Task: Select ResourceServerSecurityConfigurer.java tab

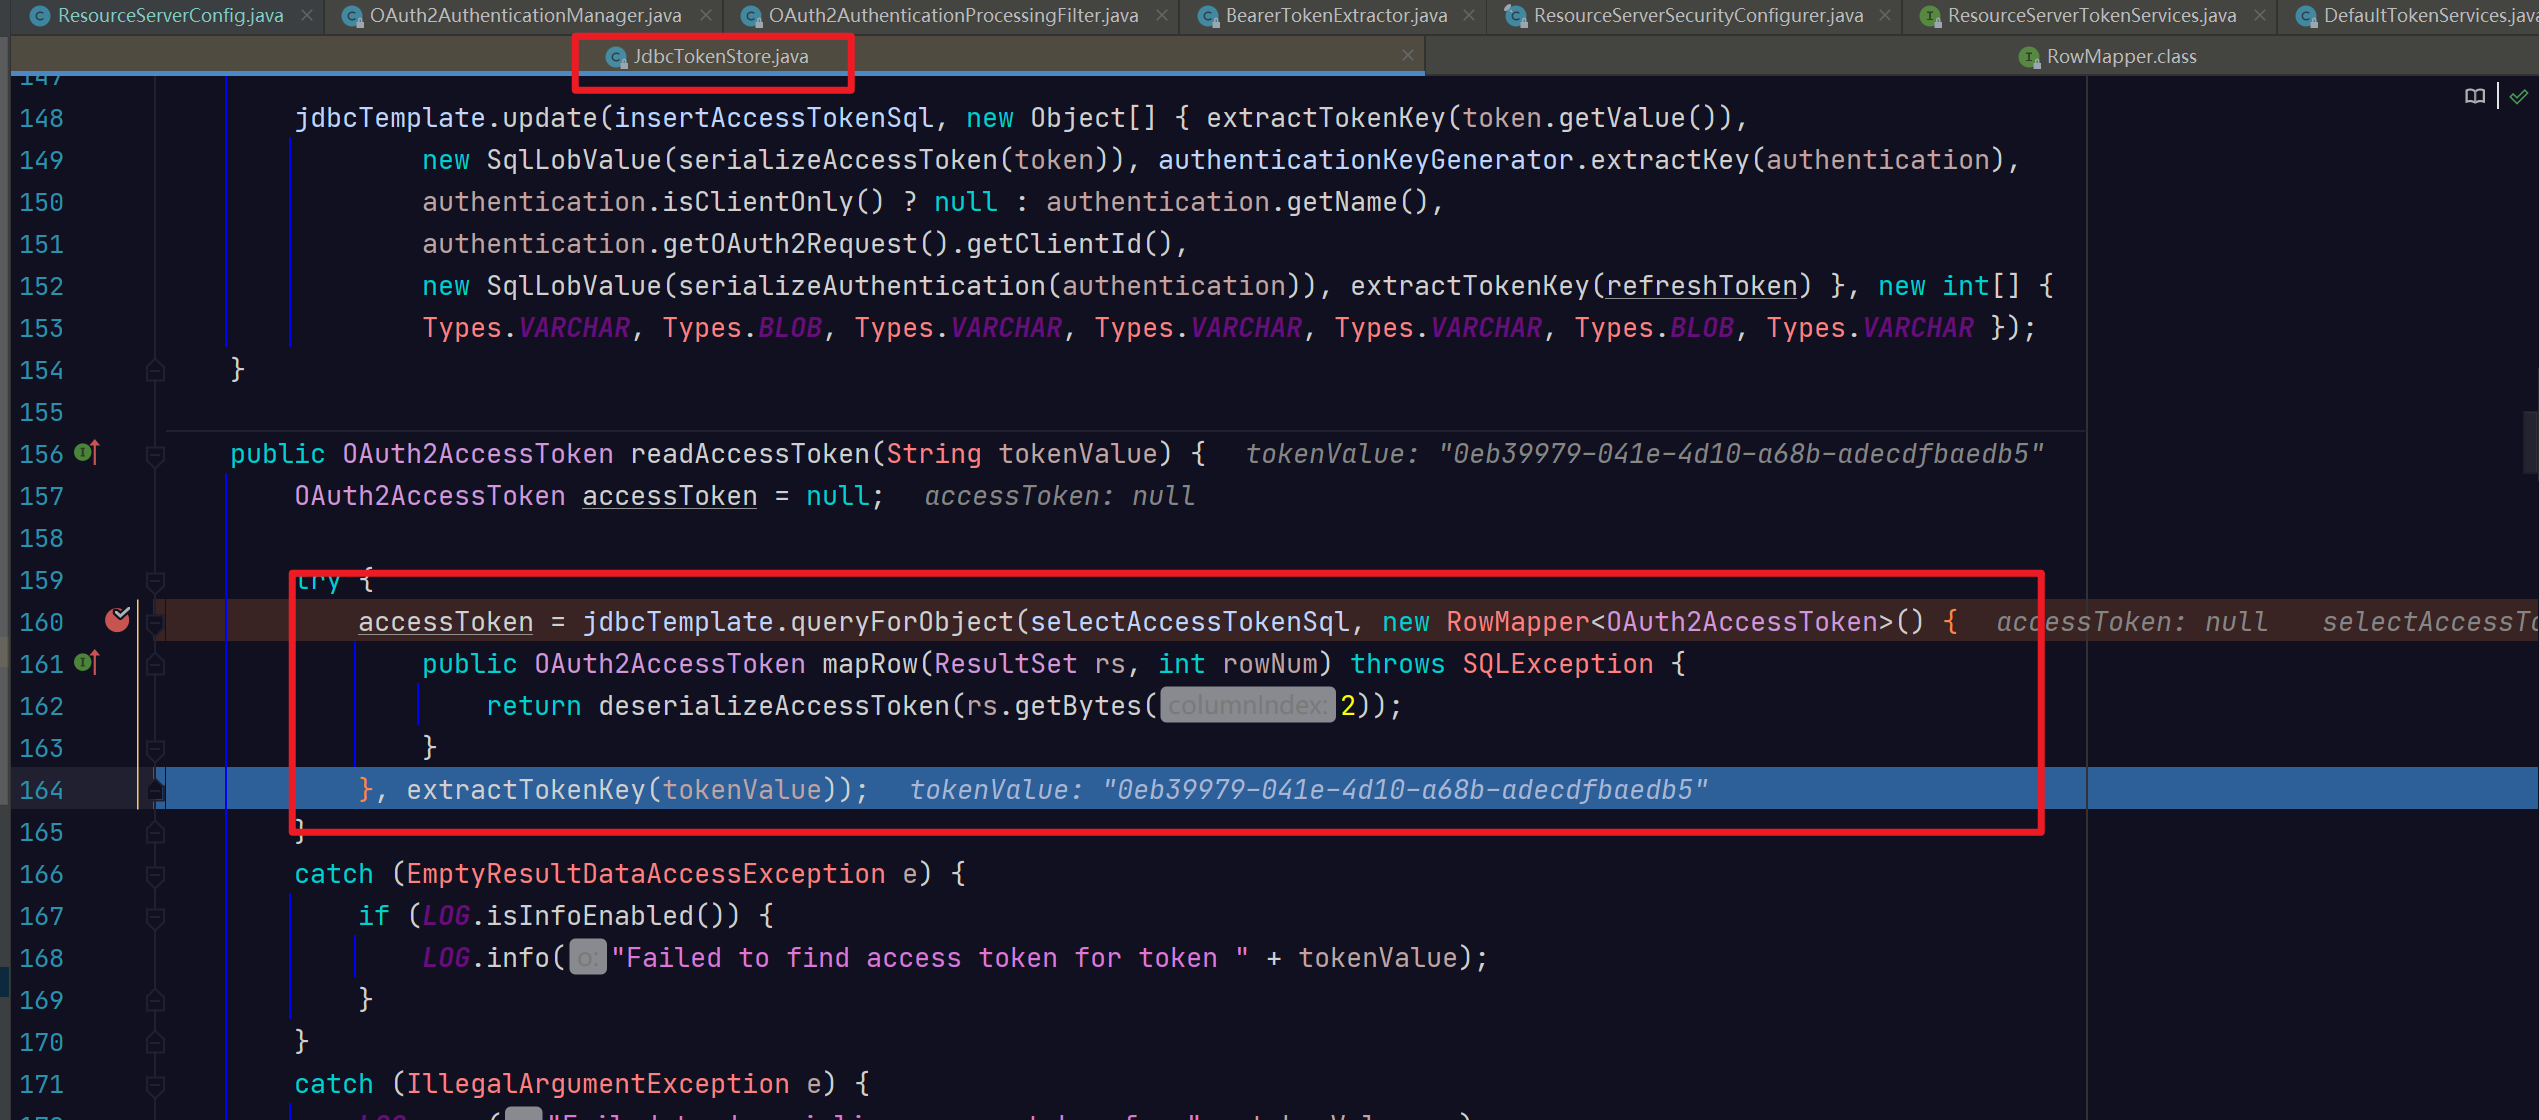Action: coord(1698,16)
